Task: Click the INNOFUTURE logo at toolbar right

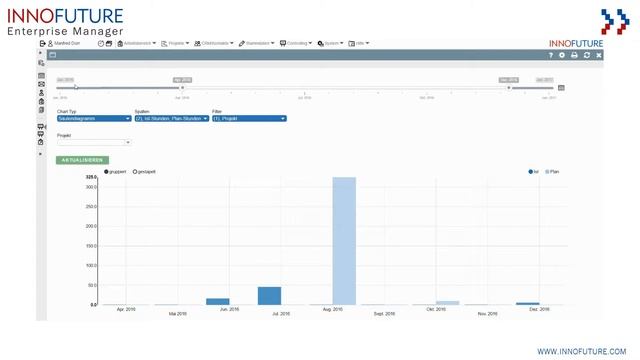Action: point(576,44)
